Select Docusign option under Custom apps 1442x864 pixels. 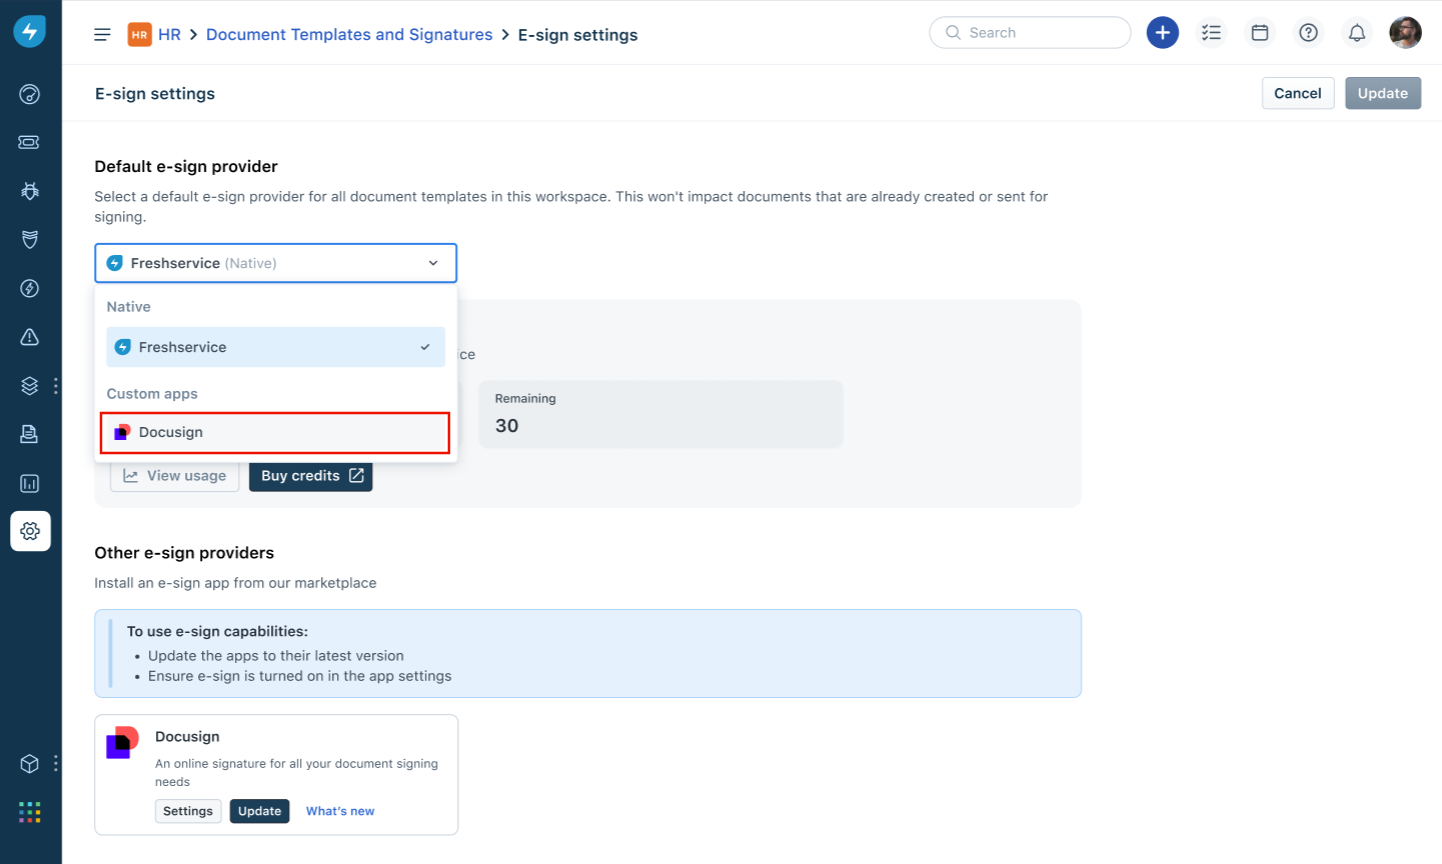275,432
